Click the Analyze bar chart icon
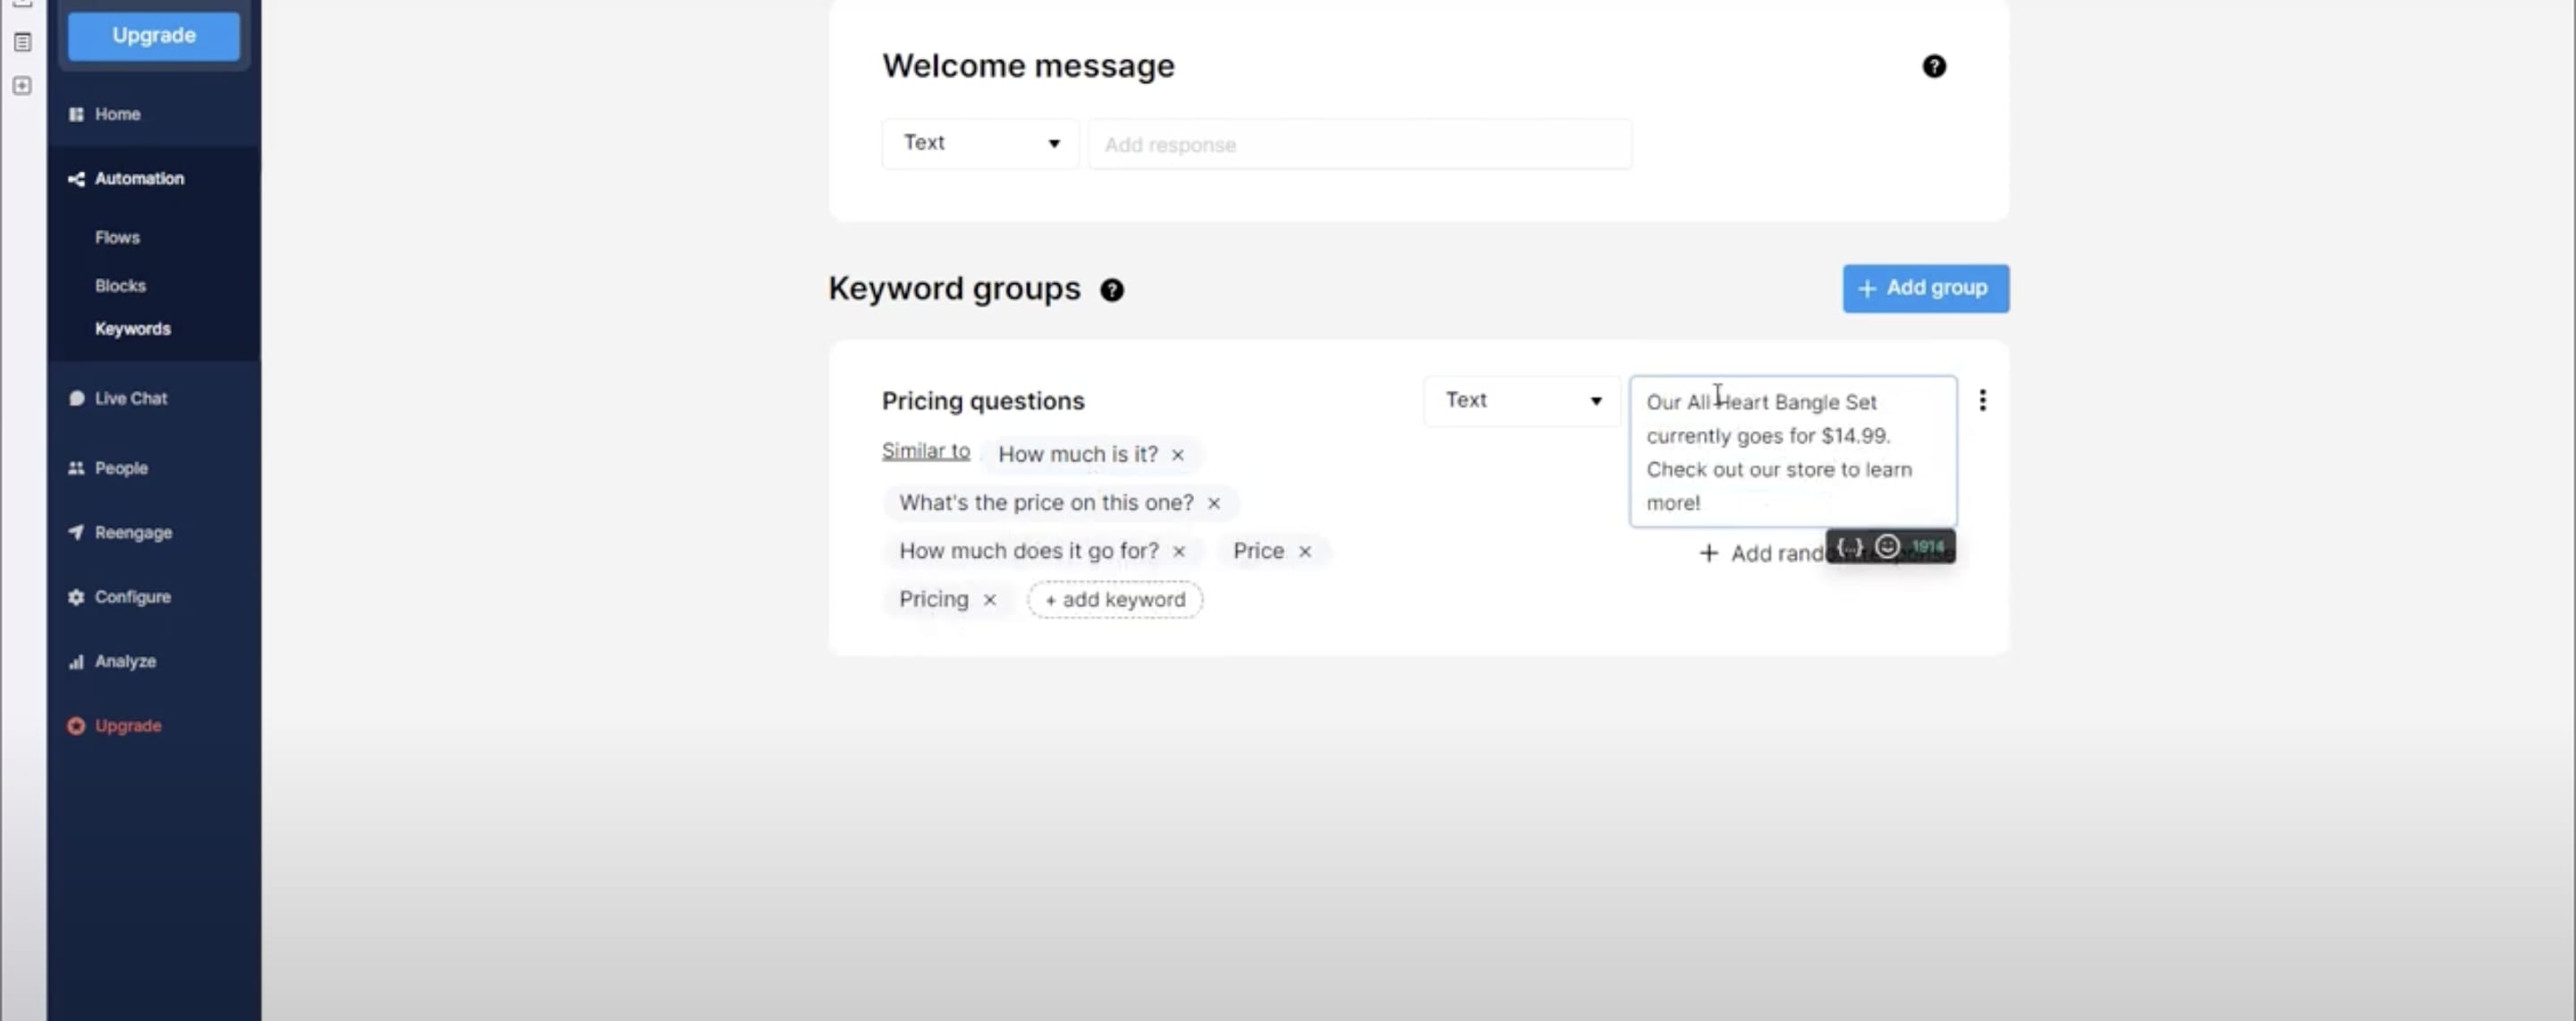The width and height of the screenshot is (2576, 1021). tap(76, 661)
